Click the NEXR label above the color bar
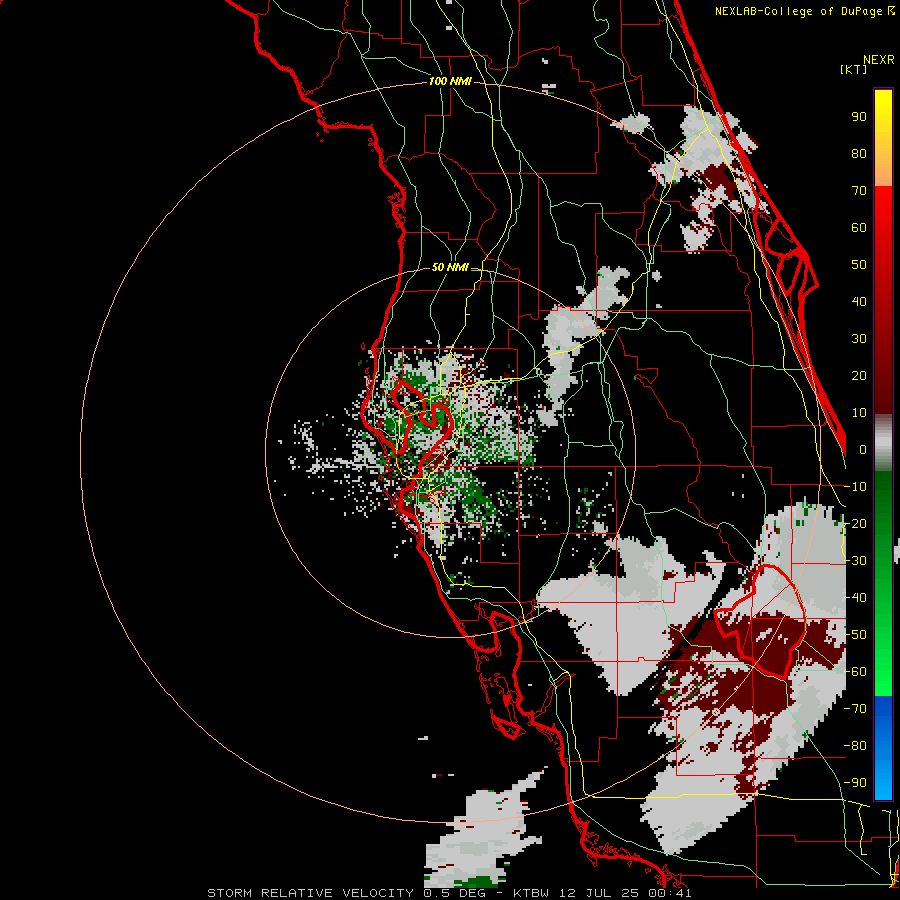Screen dimensions: 900x900 [879, 60]
